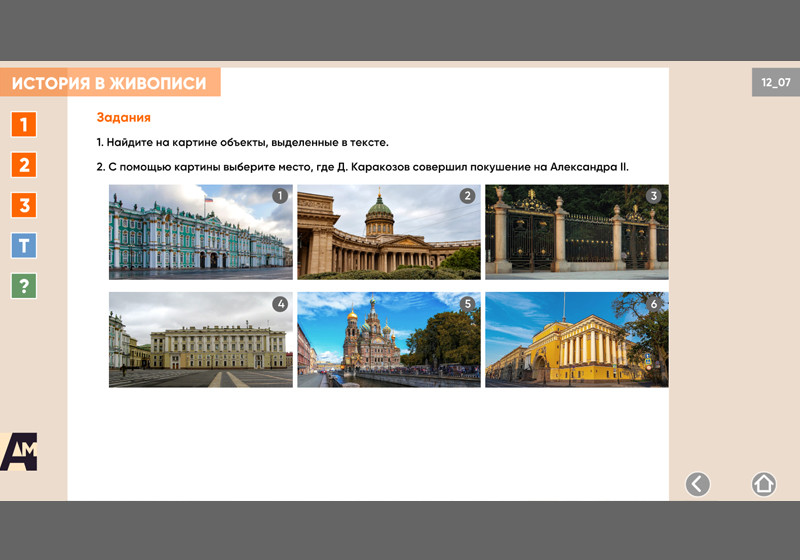Click the 'Задания' heading
The width and height of the screenshot is (800, 560).
point(123,118)
